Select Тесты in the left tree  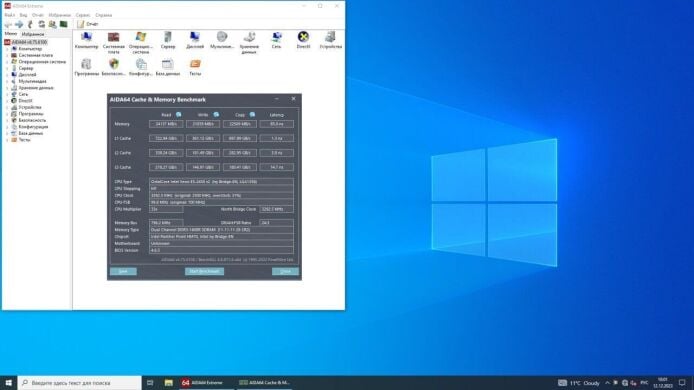[24, 139]
